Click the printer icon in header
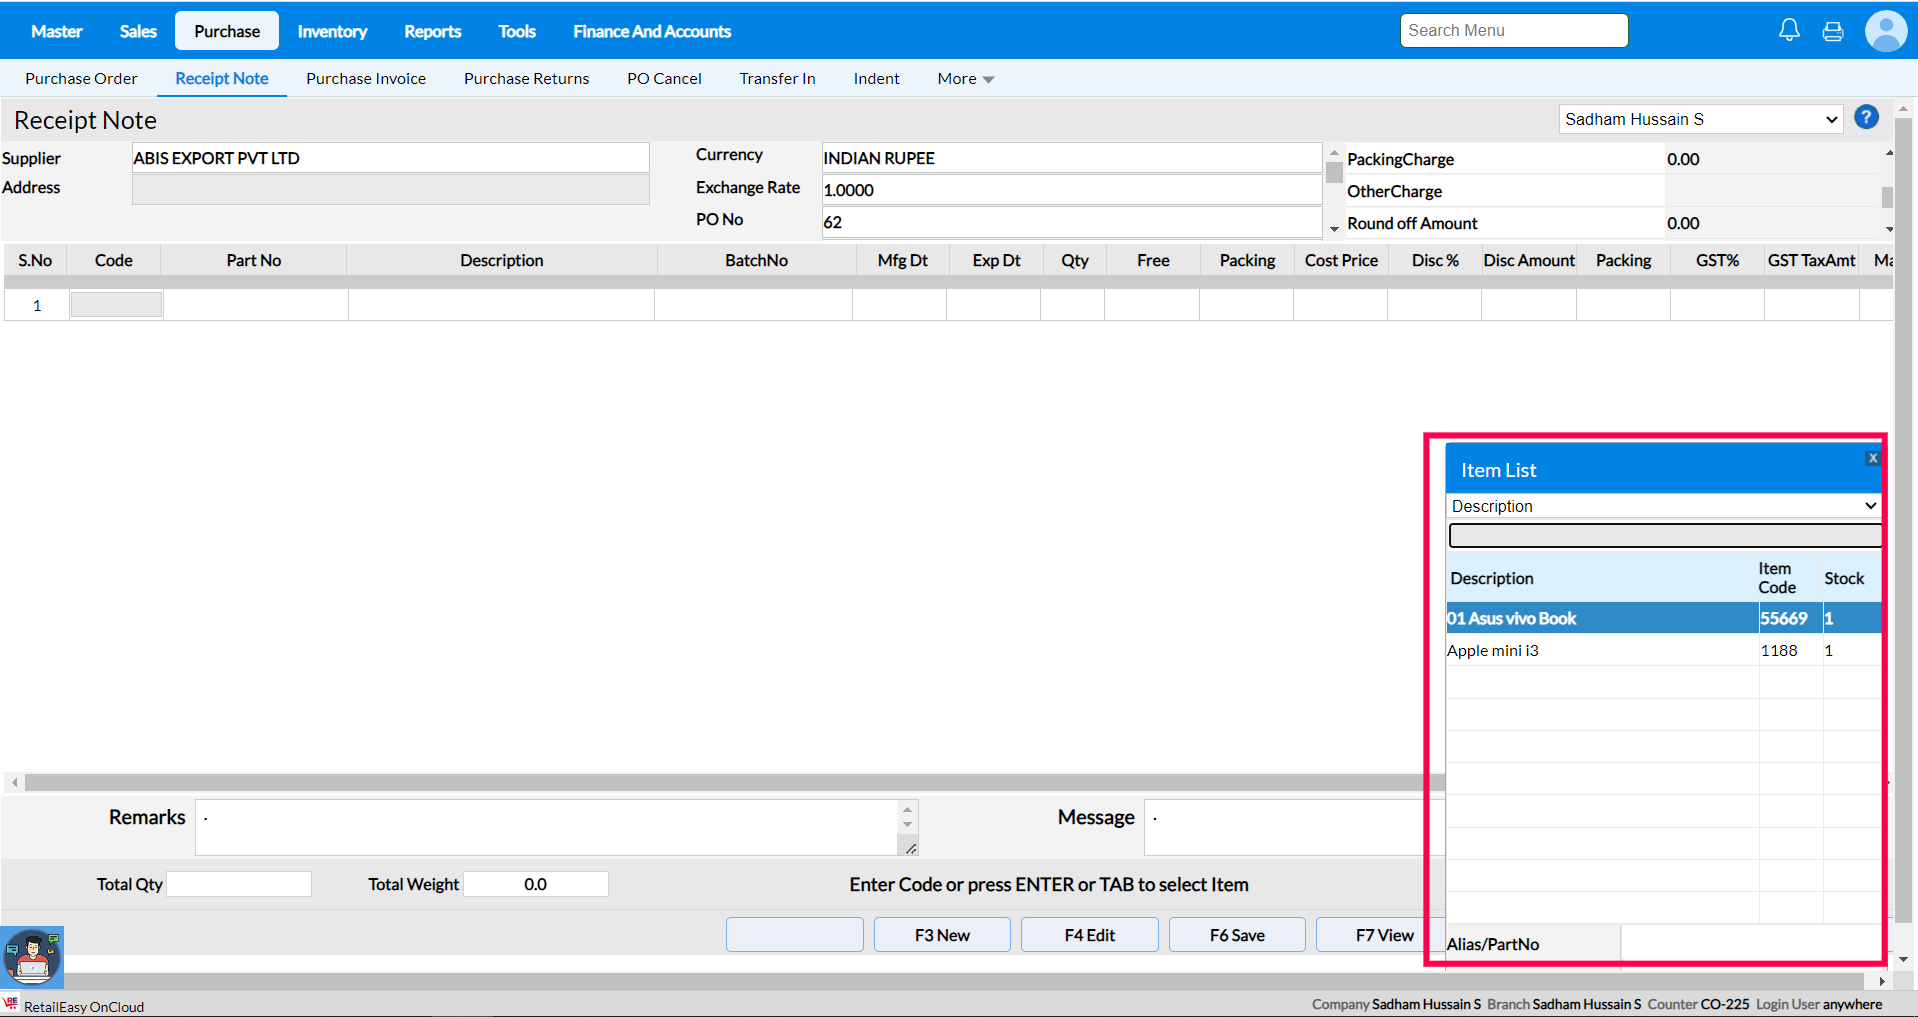 (1833, 32)
